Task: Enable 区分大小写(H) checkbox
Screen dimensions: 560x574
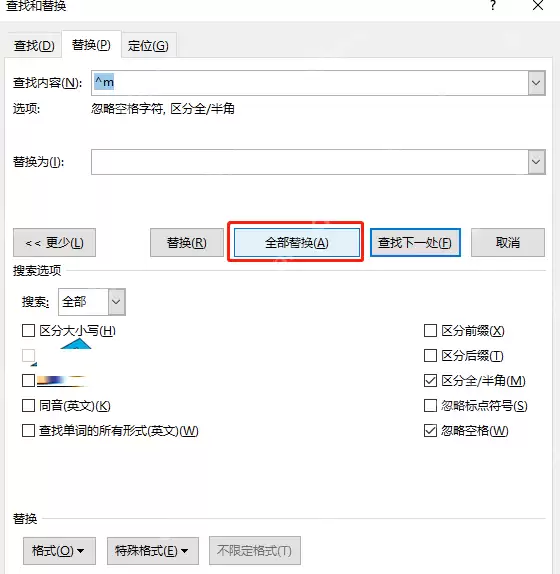Action: (29, 331)
